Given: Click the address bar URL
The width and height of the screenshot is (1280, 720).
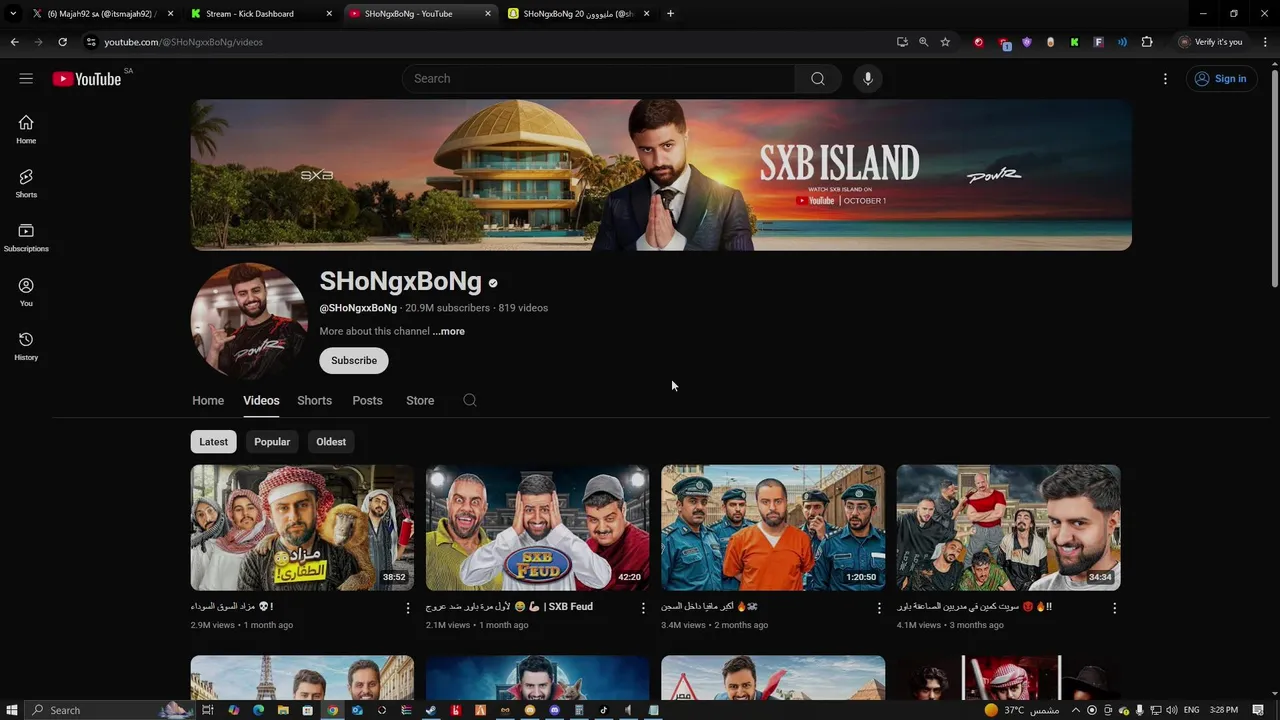Looking at the screenshot, I should pos(183,42).
